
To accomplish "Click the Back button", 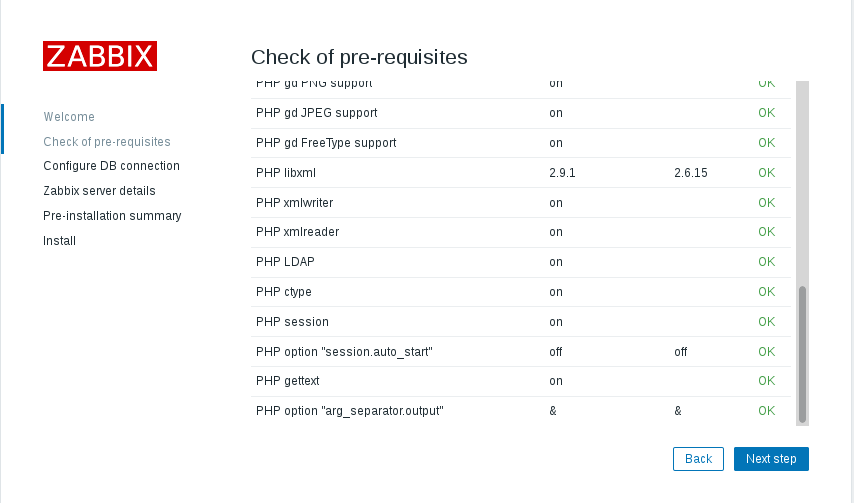I will (698, 459).
